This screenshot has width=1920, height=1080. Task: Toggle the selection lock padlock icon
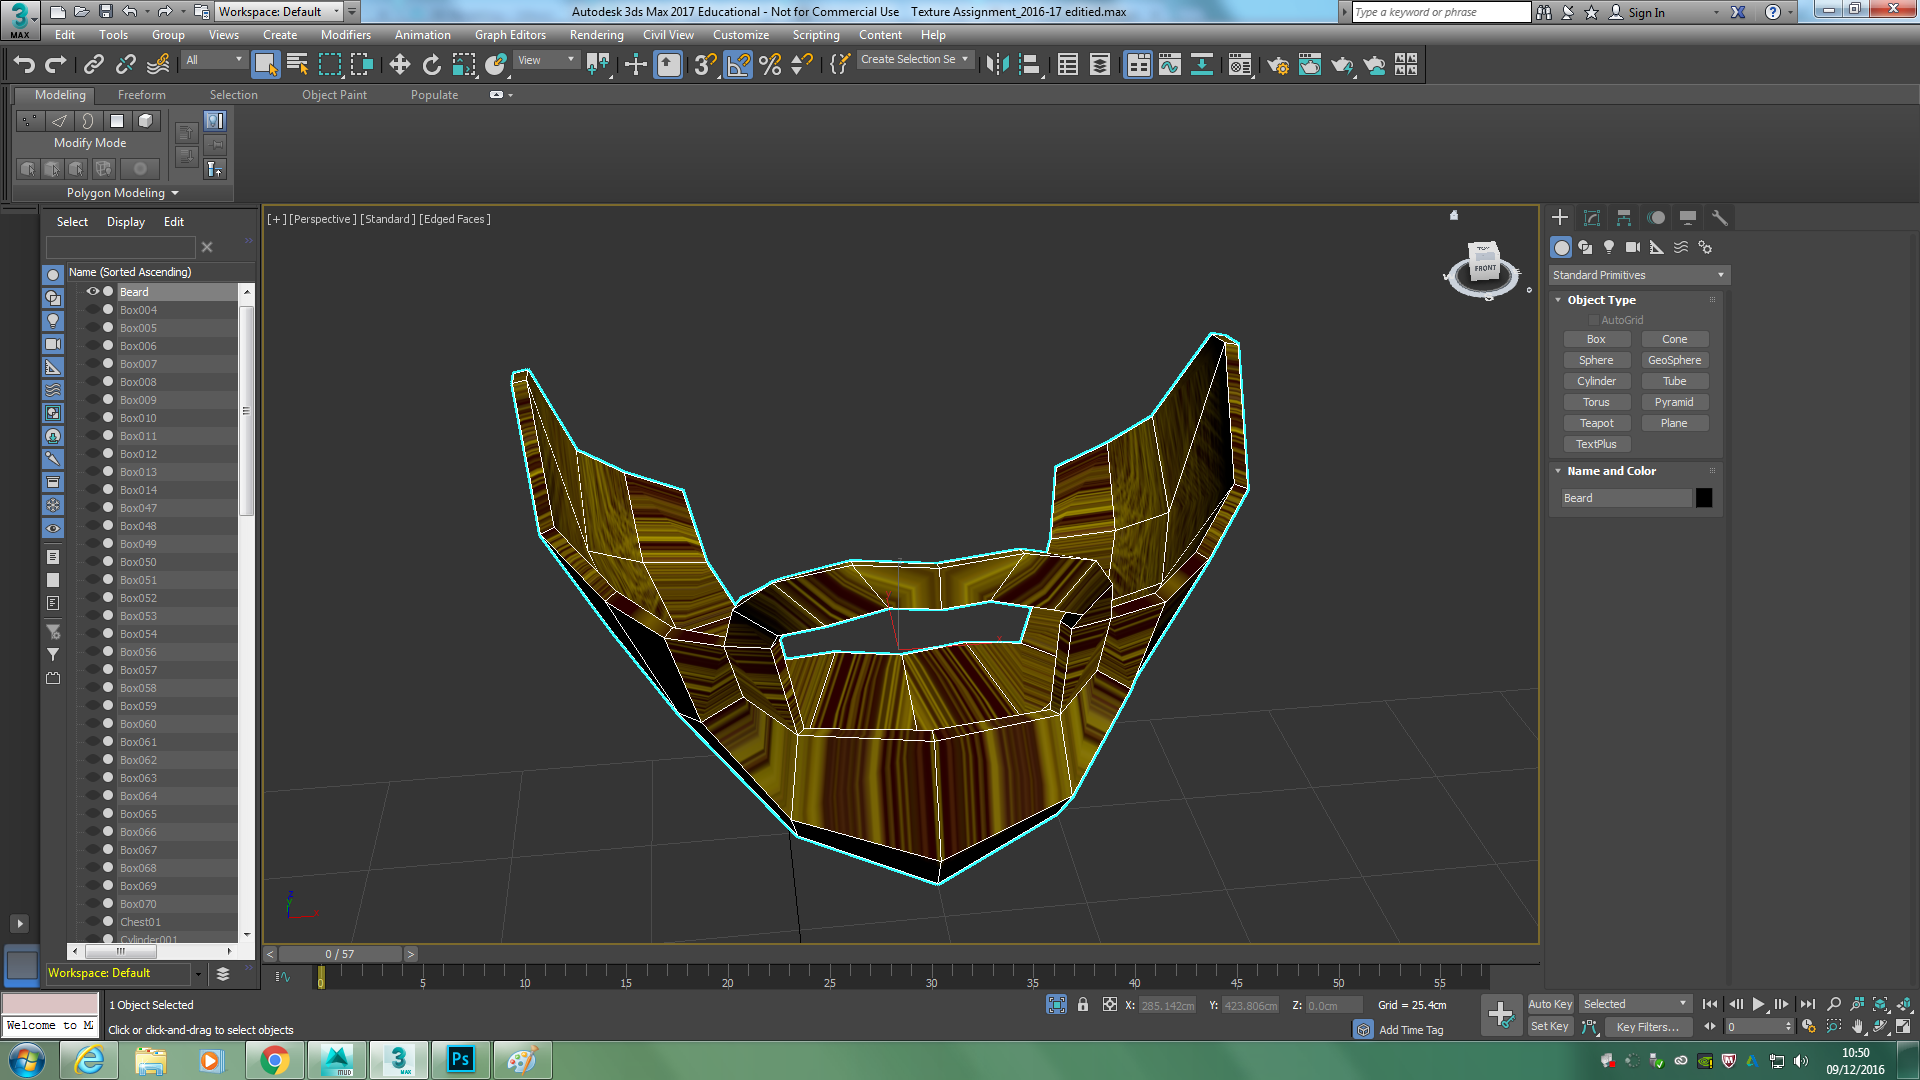click(x=1083, y=1005)
